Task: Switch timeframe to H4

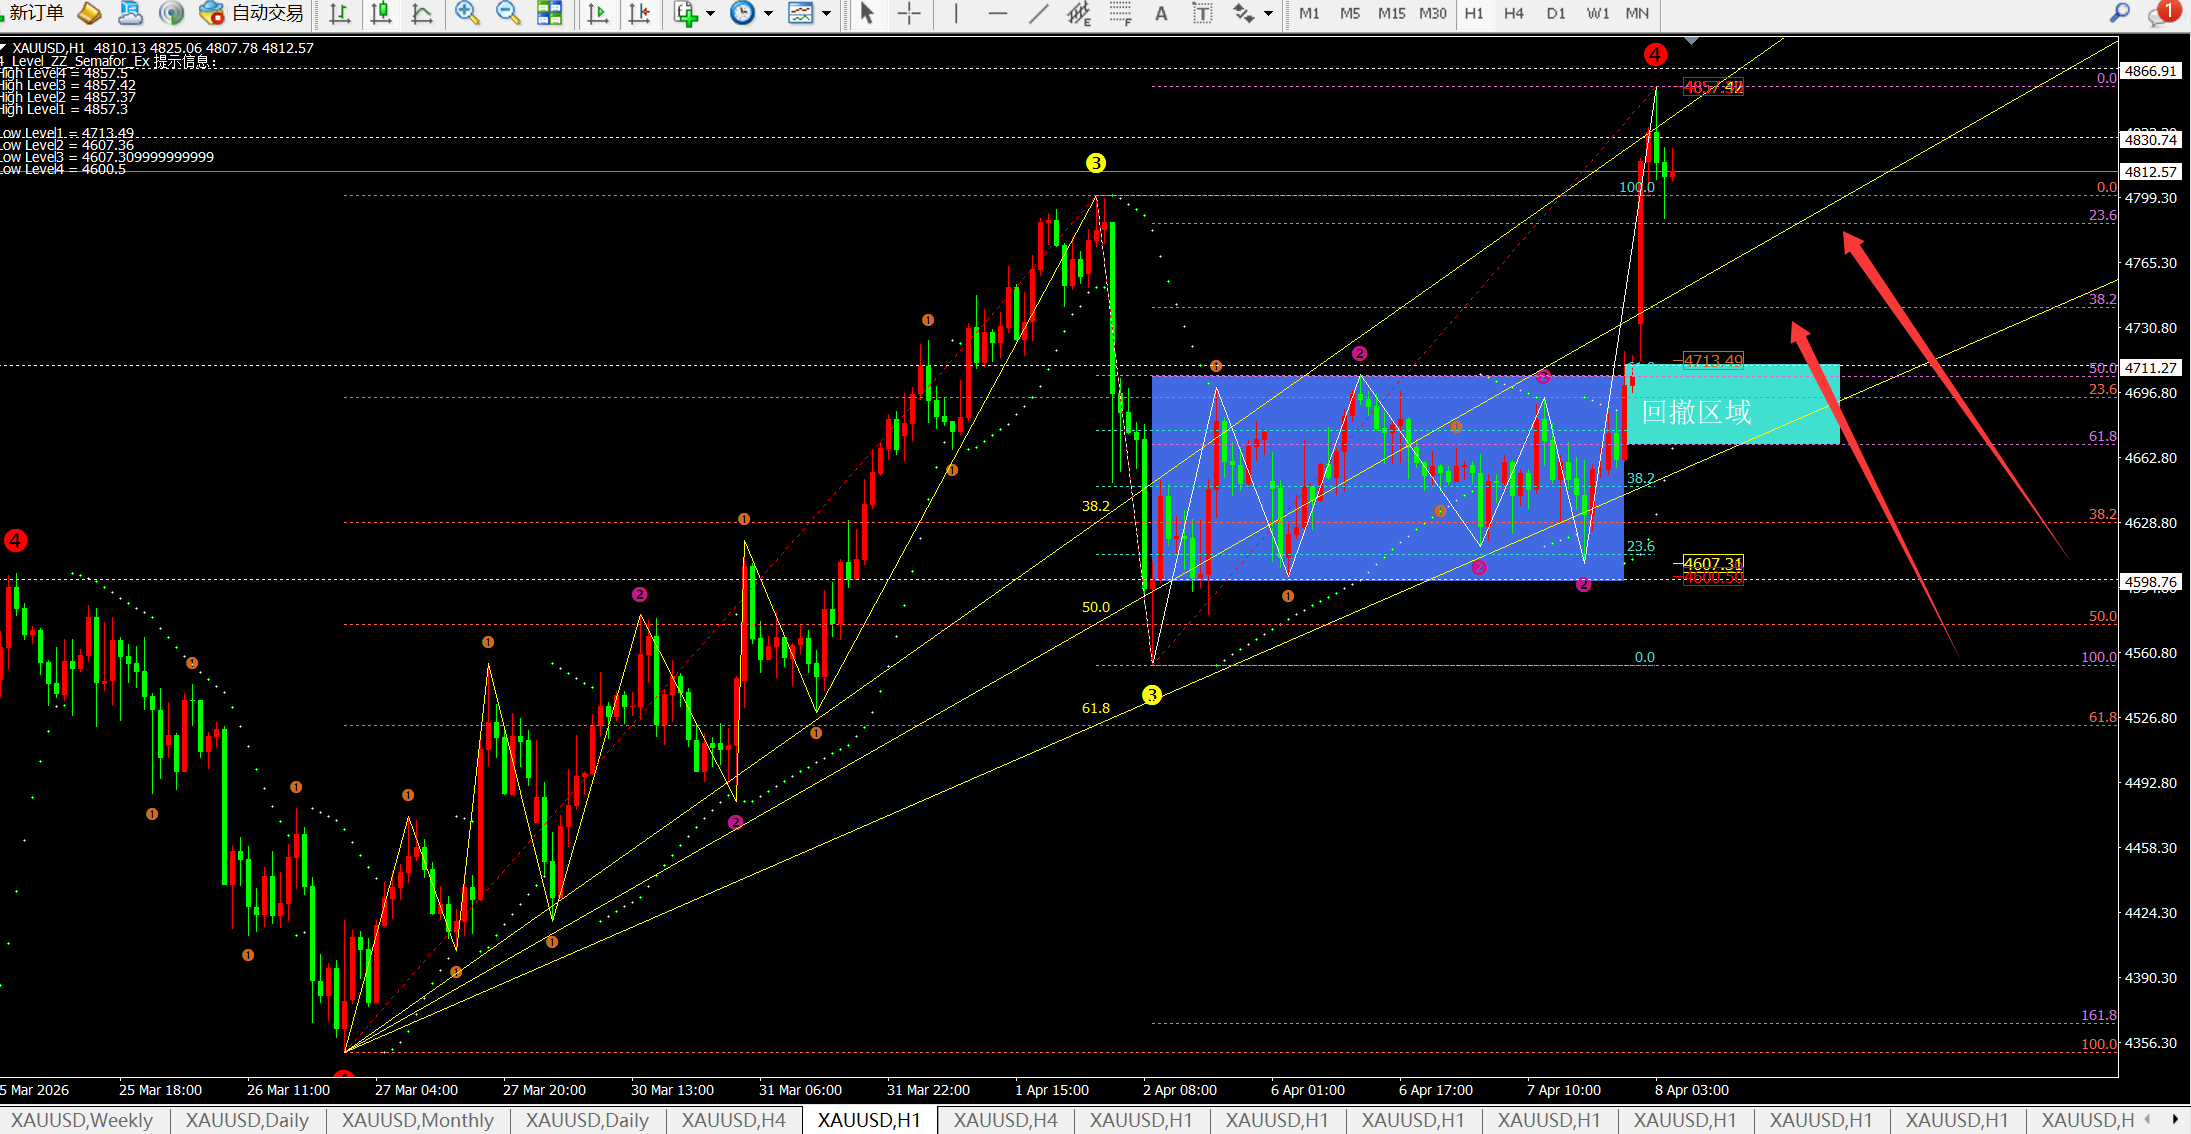Action: (x=1513, y=13)
